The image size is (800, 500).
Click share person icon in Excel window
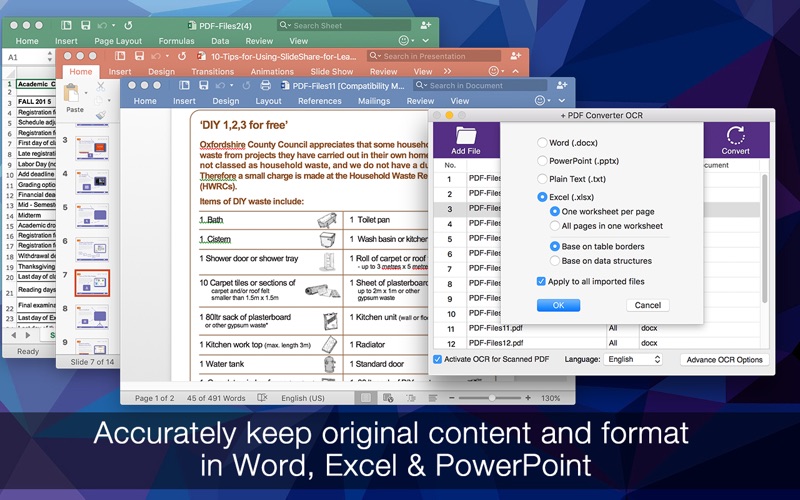(x=426, y=25)
